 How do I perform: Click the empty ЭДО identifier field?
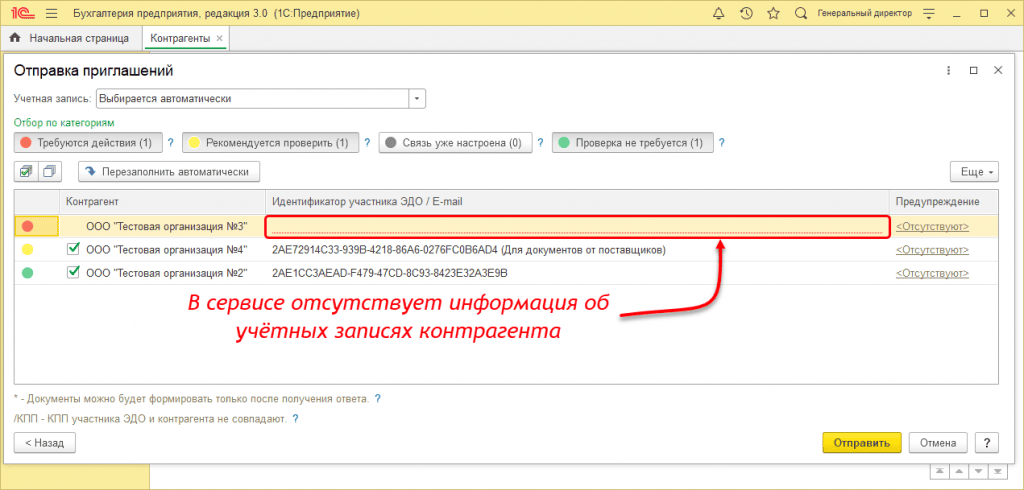tap(576, 226)
